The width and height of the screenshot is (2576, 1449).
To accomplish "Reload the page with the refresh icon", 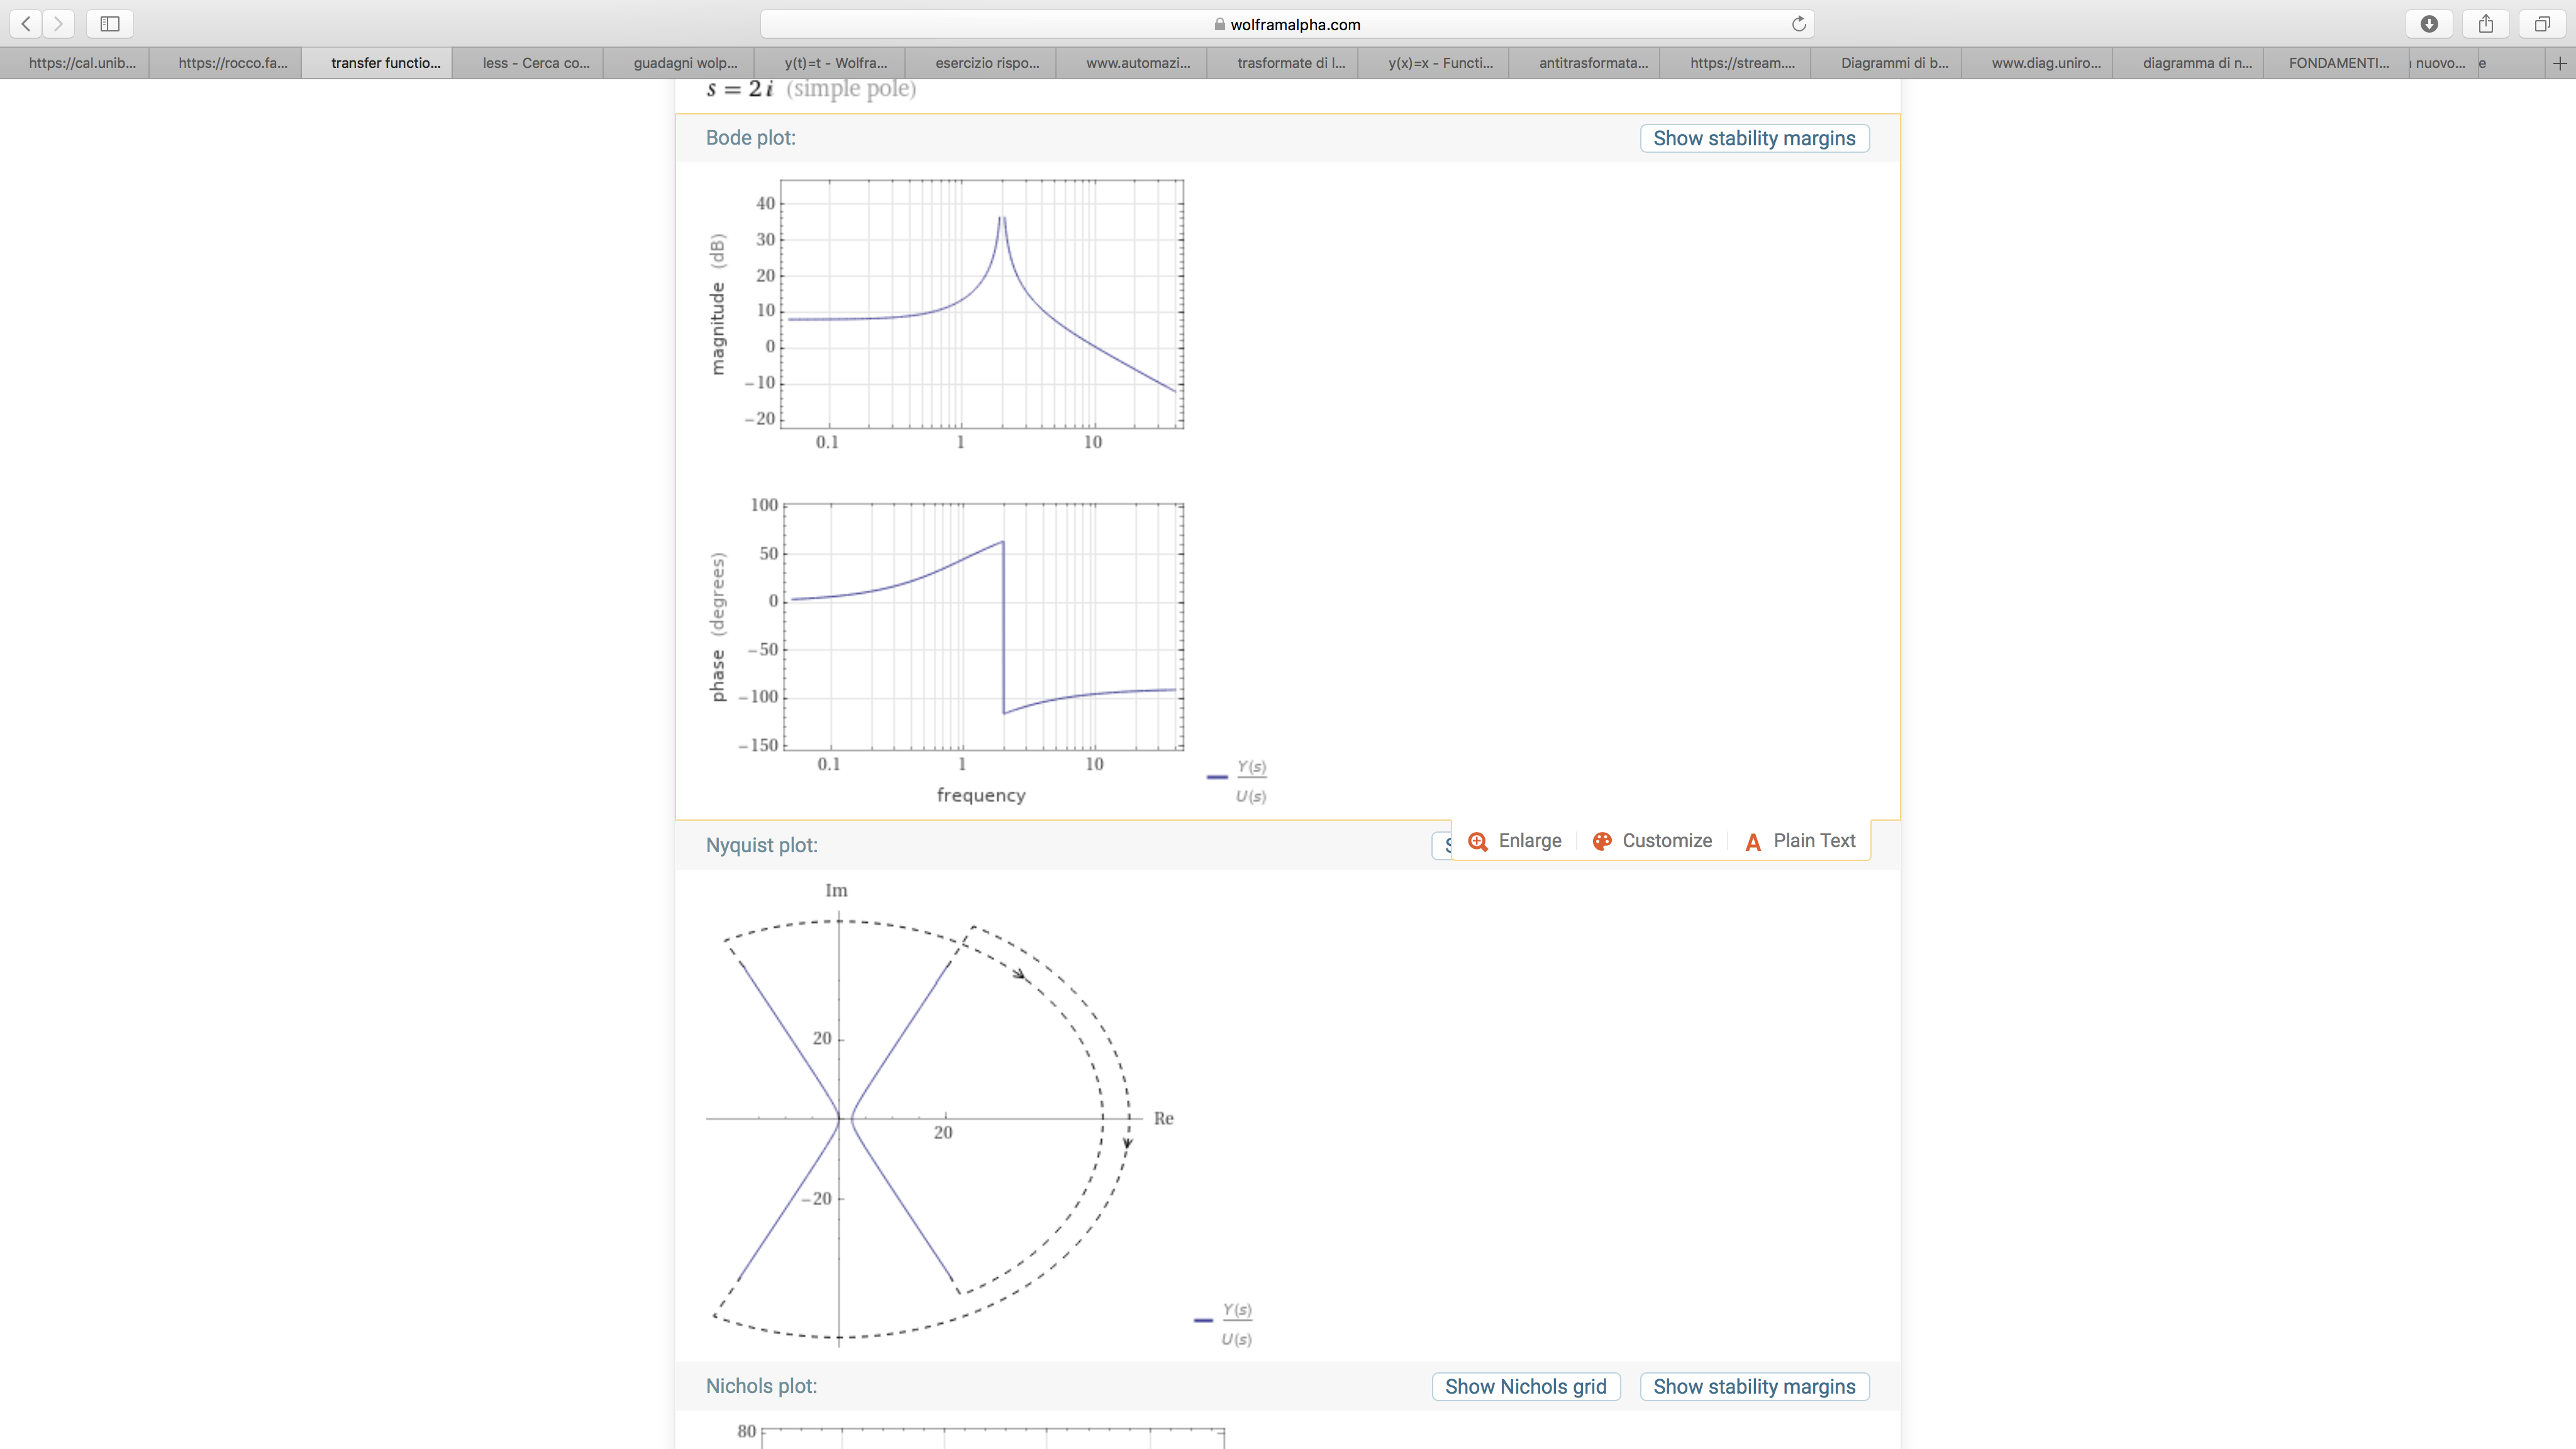I will click(x=1798, y=24).
